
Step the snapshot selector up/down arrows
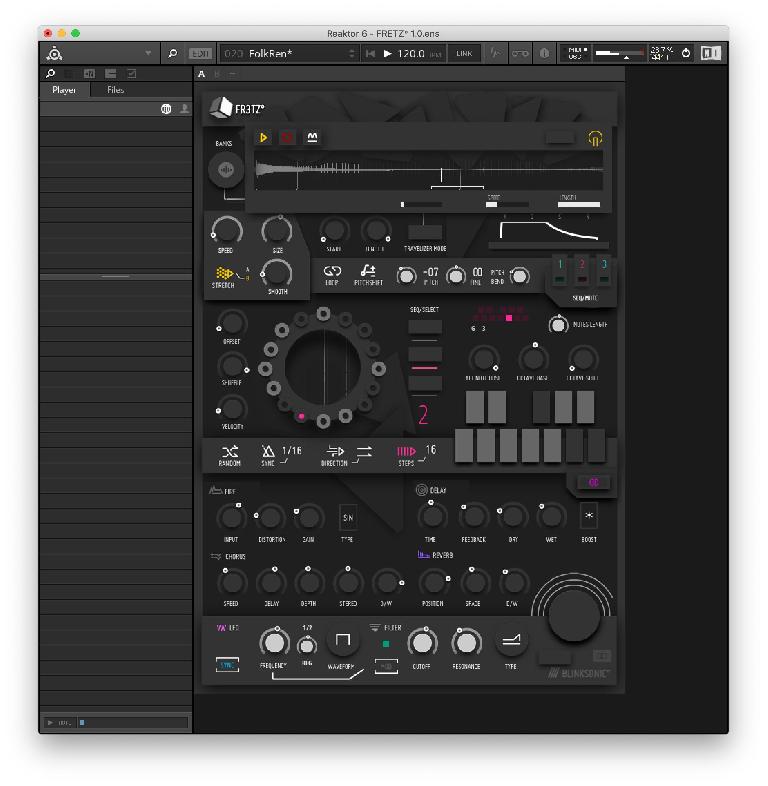(351, 53)
